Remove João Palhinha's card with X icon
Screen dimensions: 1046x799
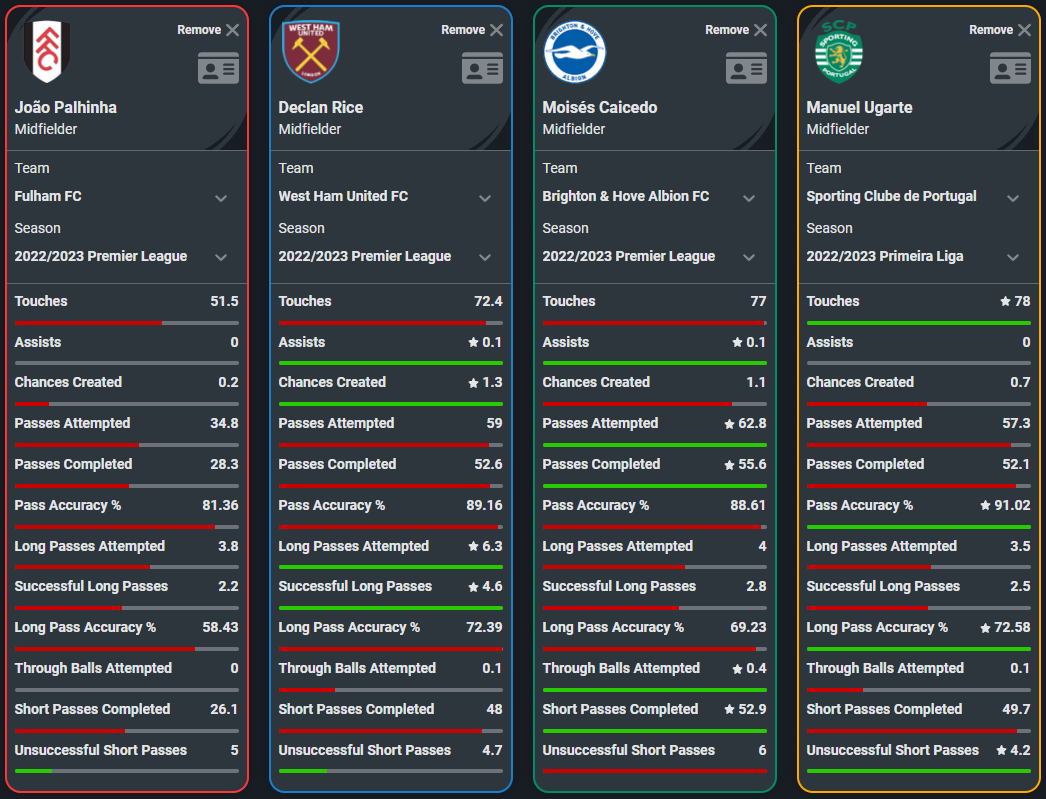tap(232, 30)
